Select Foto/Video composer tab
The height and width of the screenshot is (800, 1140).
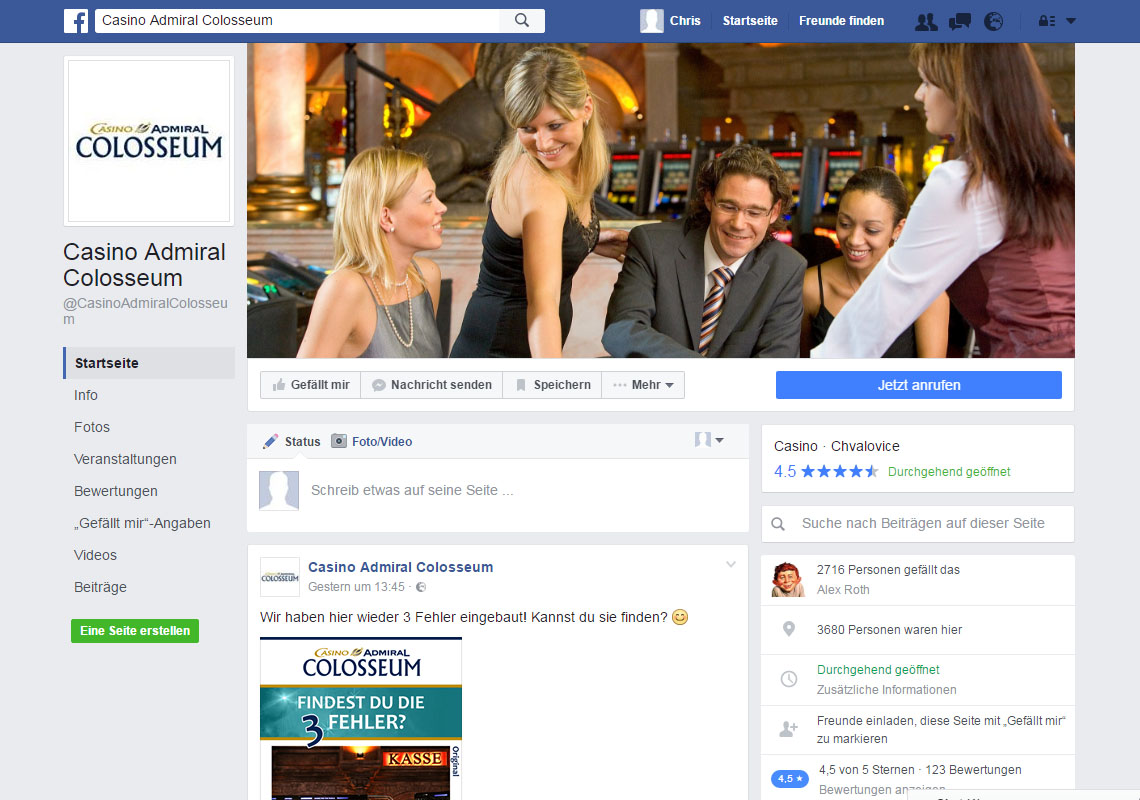372,441
